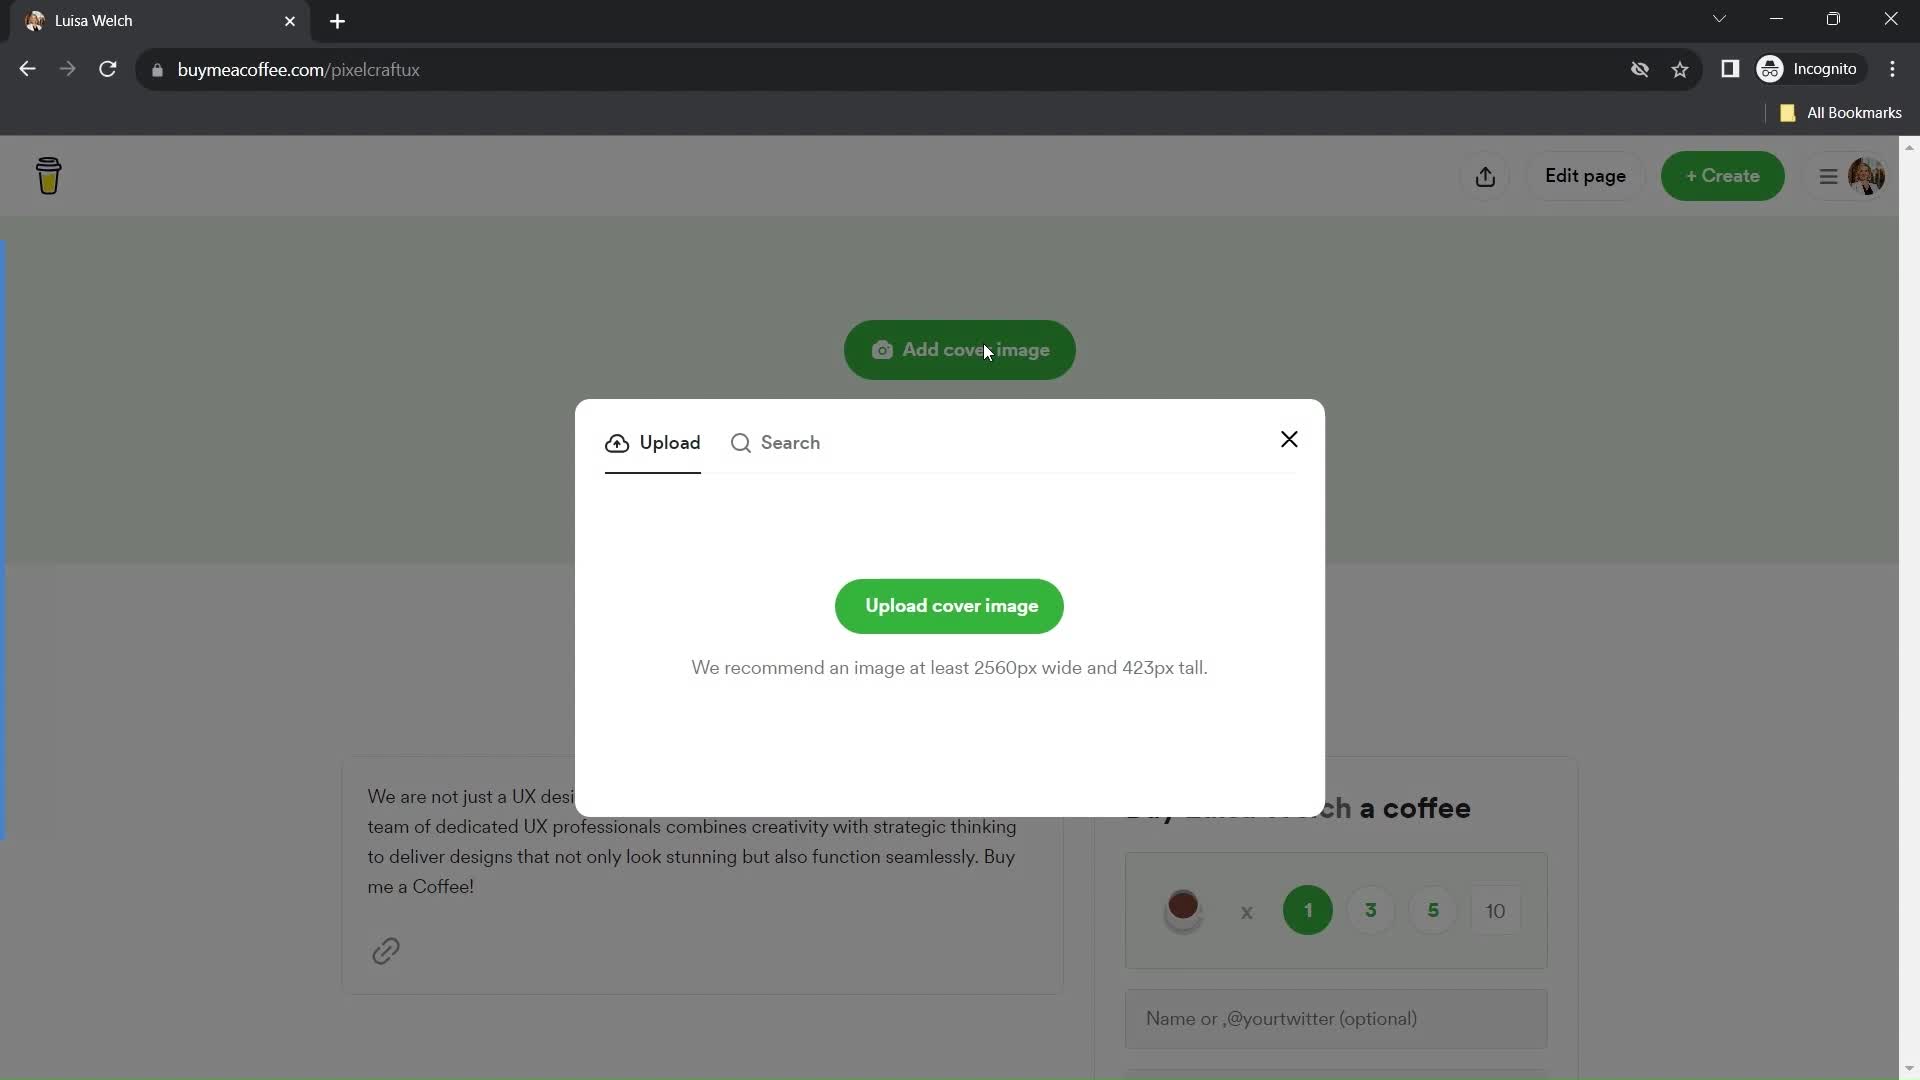
Task: Click Upload cover image button
Action: pyautogui.click(x=949, y=605)
